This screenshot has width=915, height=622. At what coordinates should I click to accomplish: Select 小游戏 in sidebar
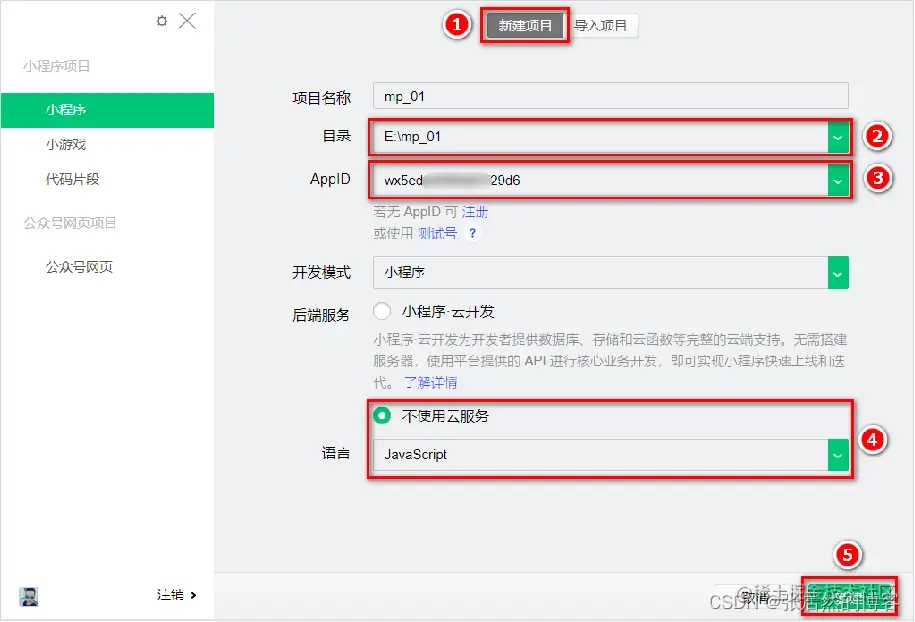(66, 144)
